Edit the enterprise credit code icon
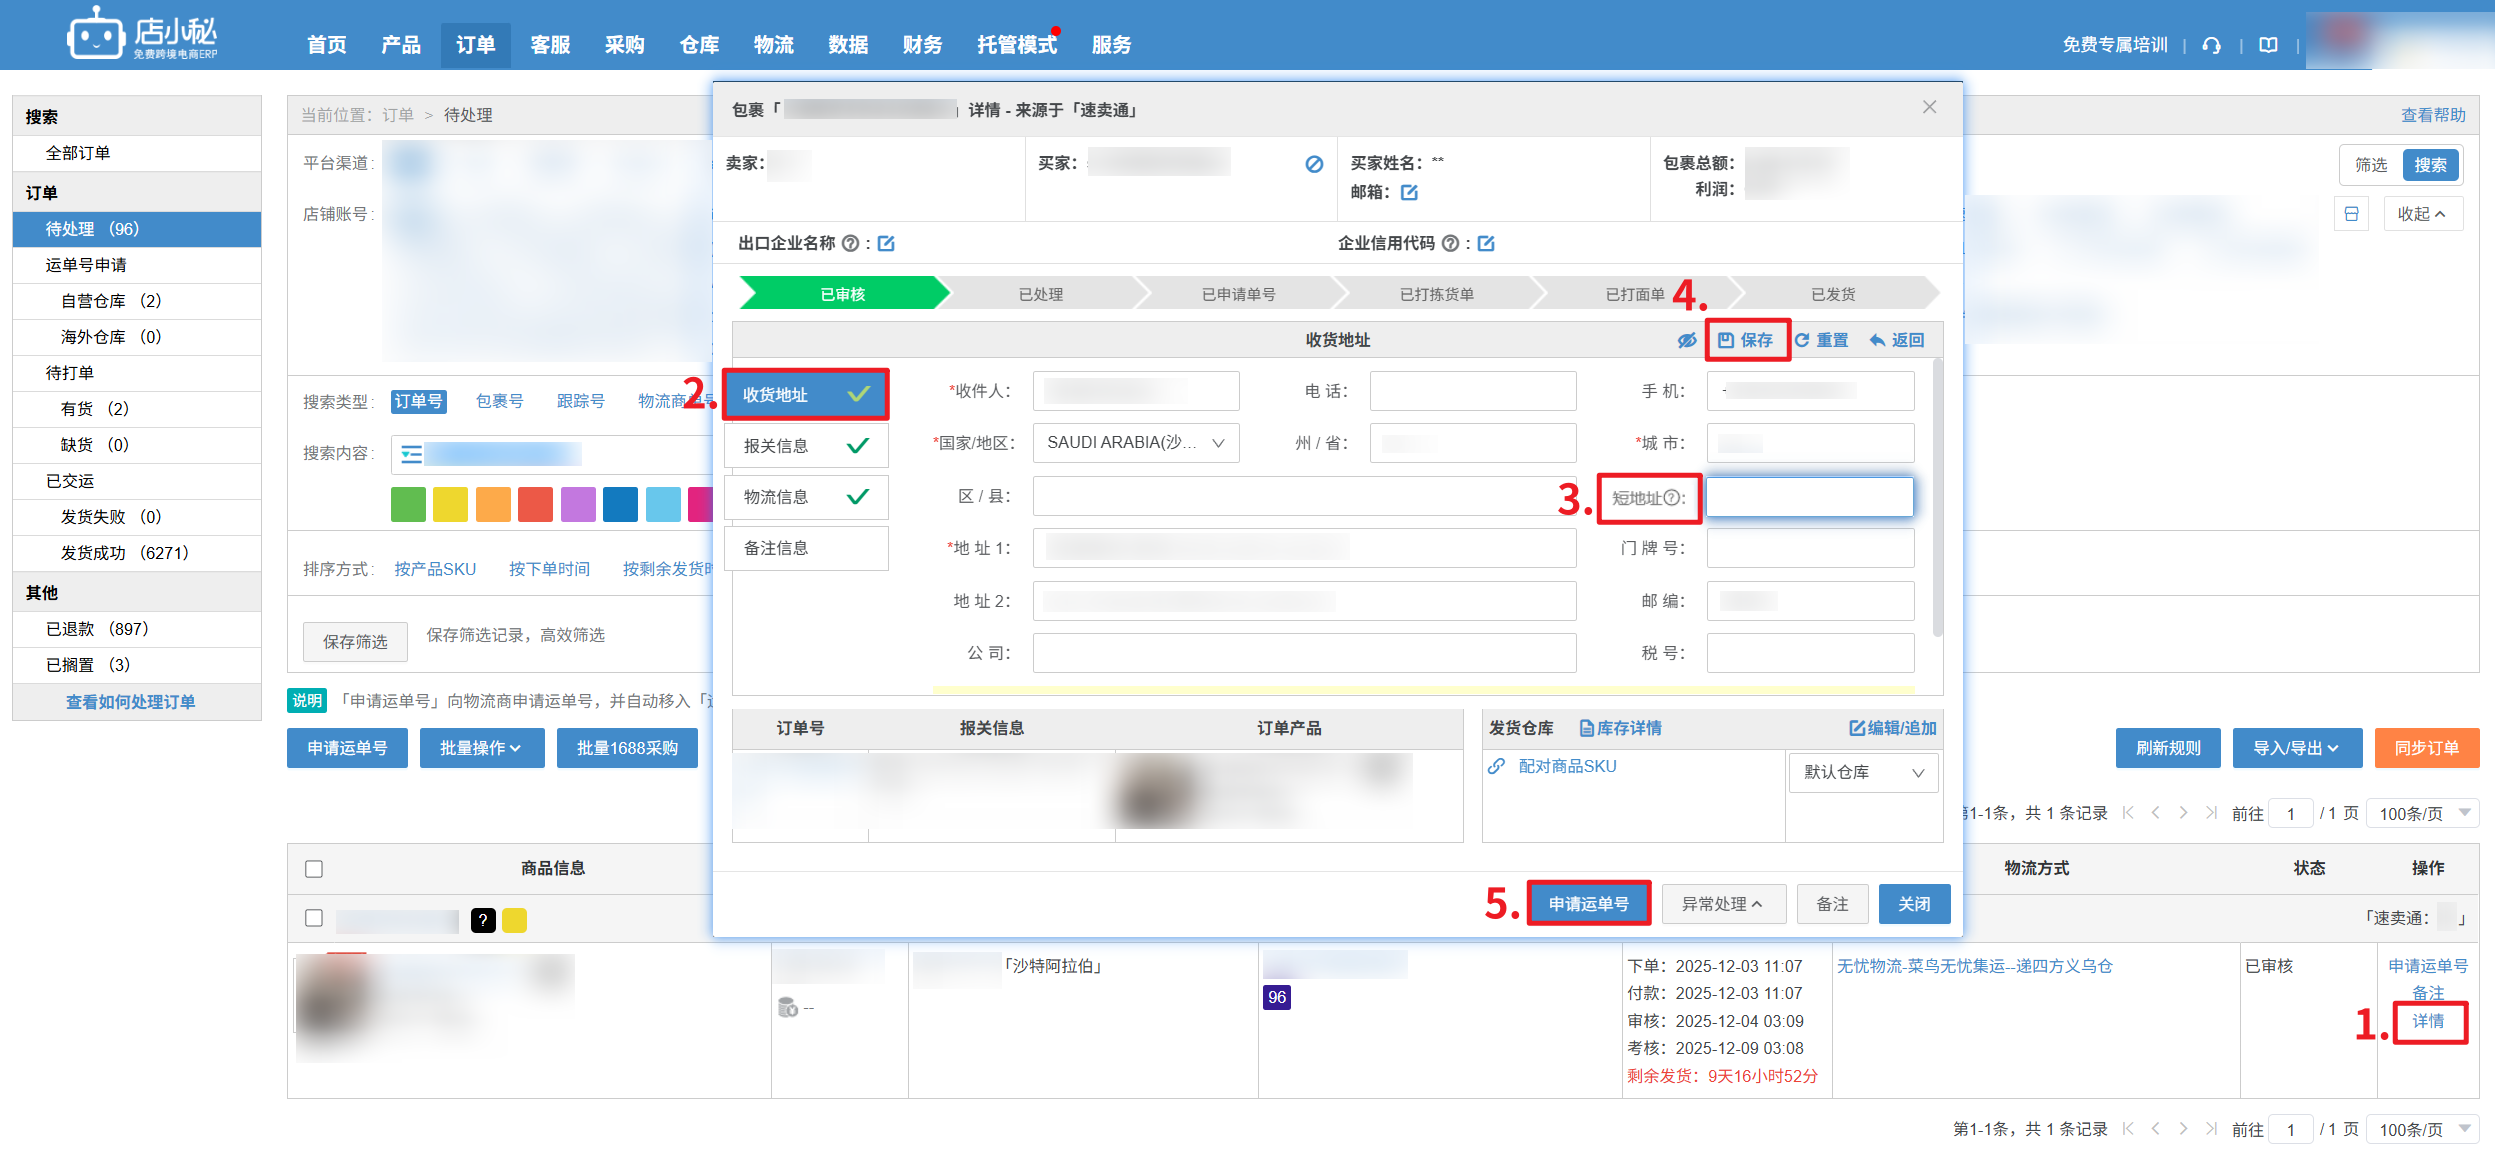The width and height of the screenshot is (2495, 1166). (x=1486, y=243)
